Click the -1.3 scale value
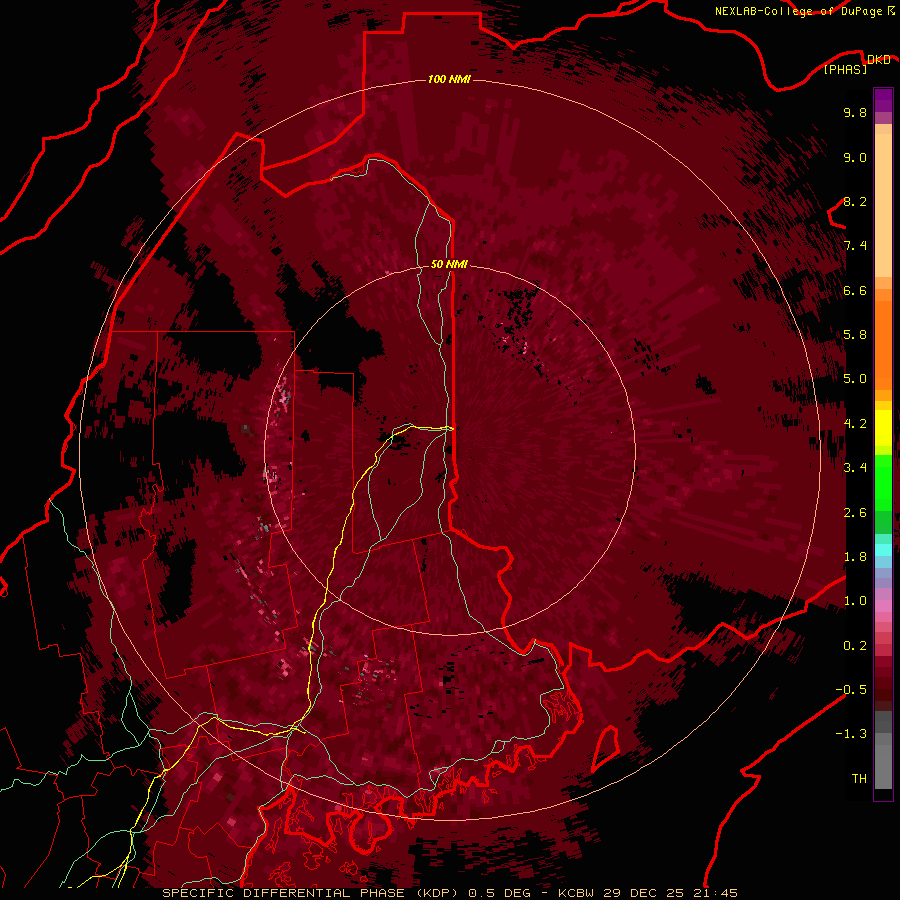Viewport: 900px width, 900px height. click(x=851, y=734)
